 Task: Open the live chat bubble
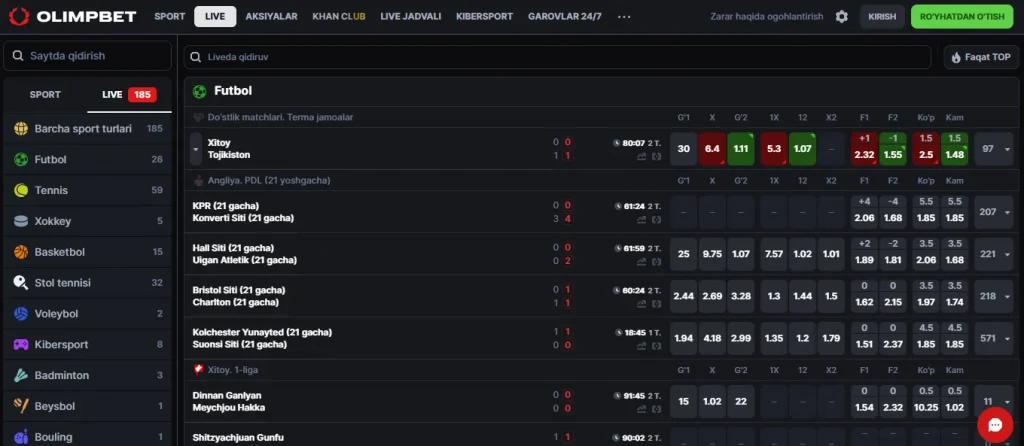click(x=995, y=424)
